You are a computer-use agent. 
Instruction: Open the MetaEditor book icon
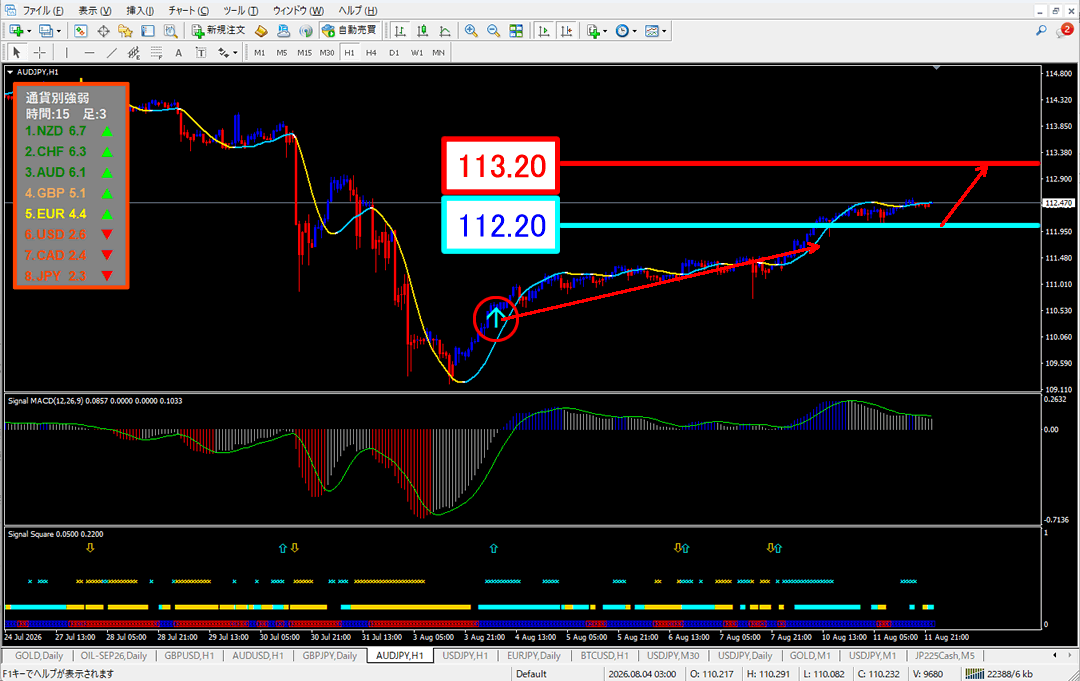(x=261, y=31)
